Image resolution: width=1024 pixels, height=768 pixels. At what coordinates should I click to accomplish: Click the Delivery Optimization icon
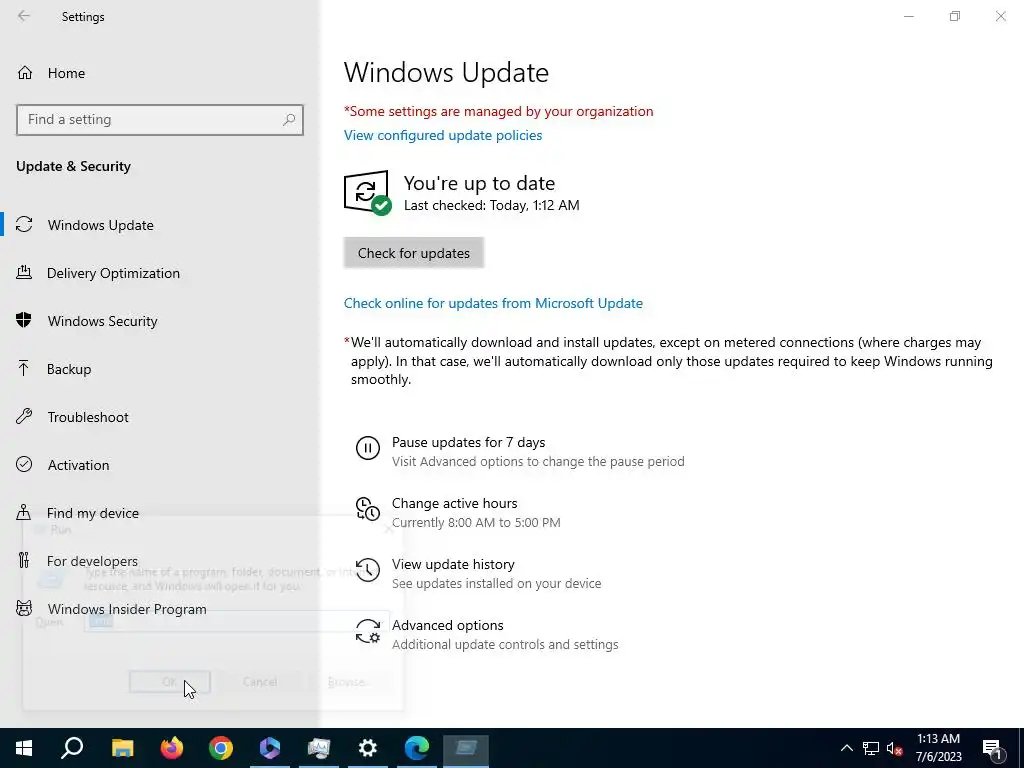point(24,272)
